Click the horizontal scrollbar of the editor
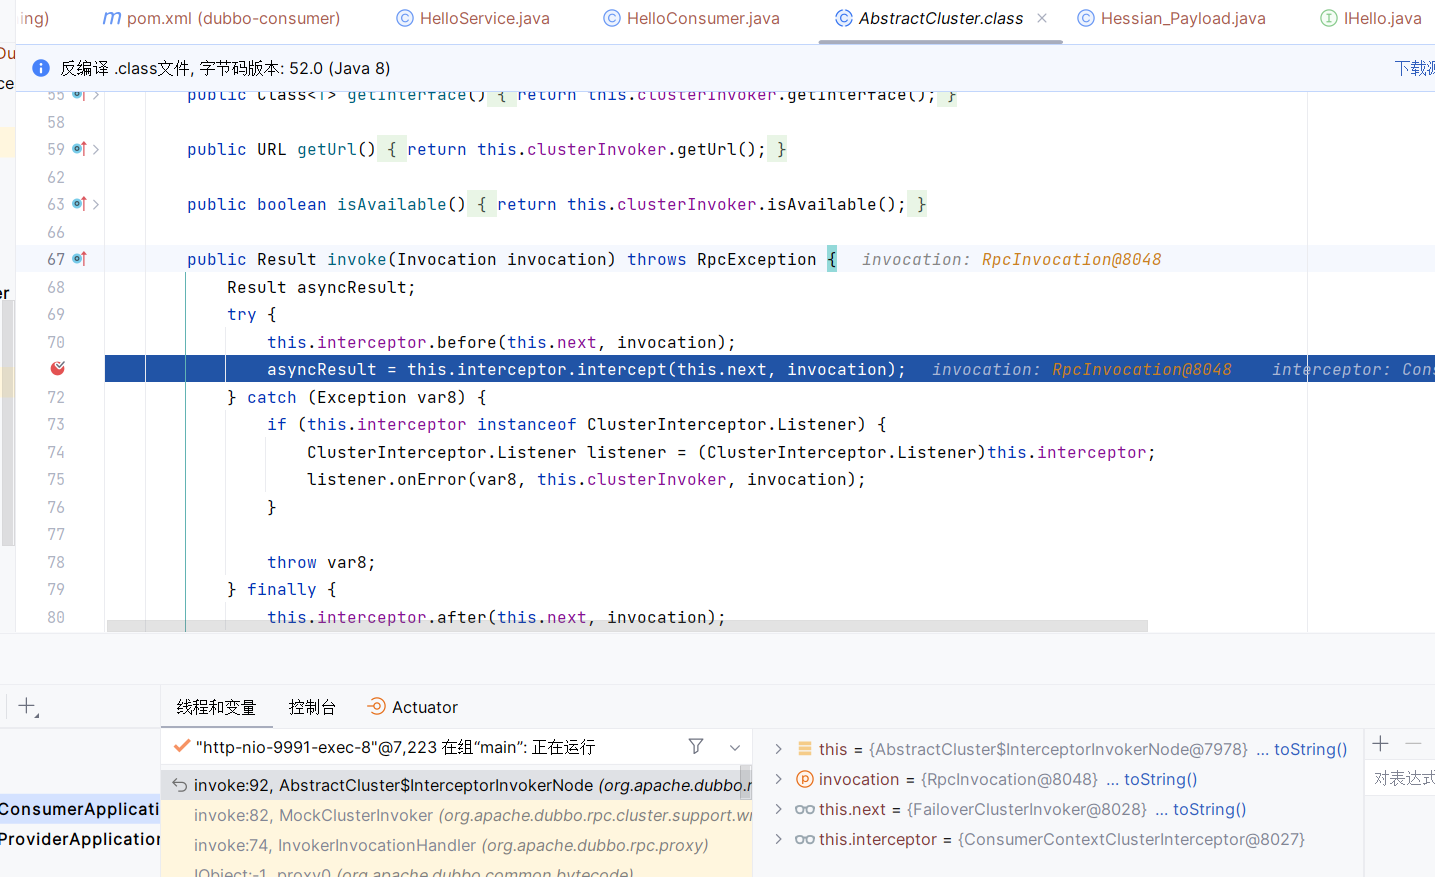 point(627,626)
